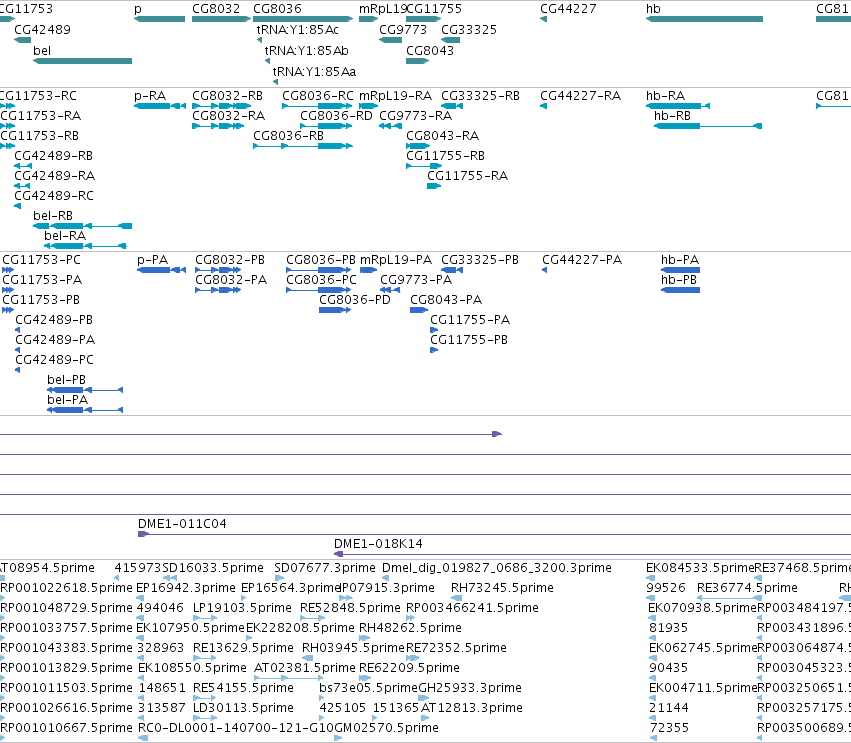Select protein CG9773-PA
Image resolution: width=851 pixels, height=743 pixels.
416,280
